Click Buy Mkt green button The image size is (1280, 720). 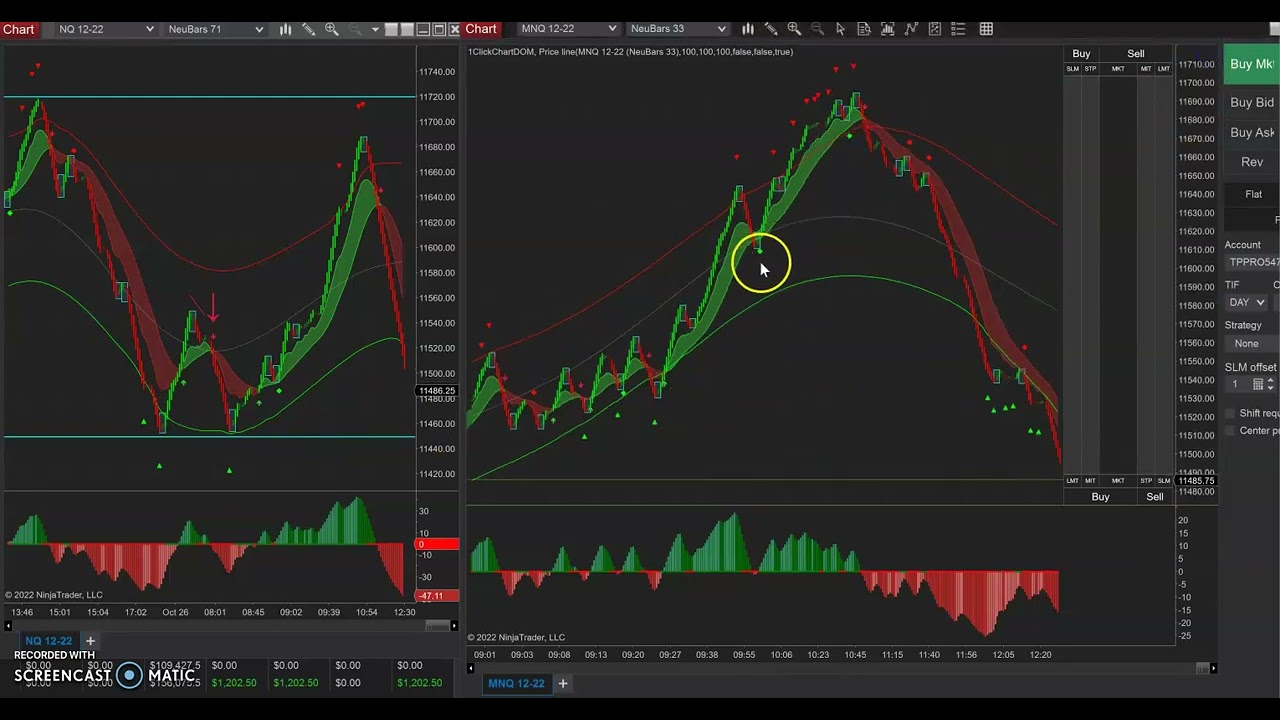pyautogui.click(x=1252, y=64)
